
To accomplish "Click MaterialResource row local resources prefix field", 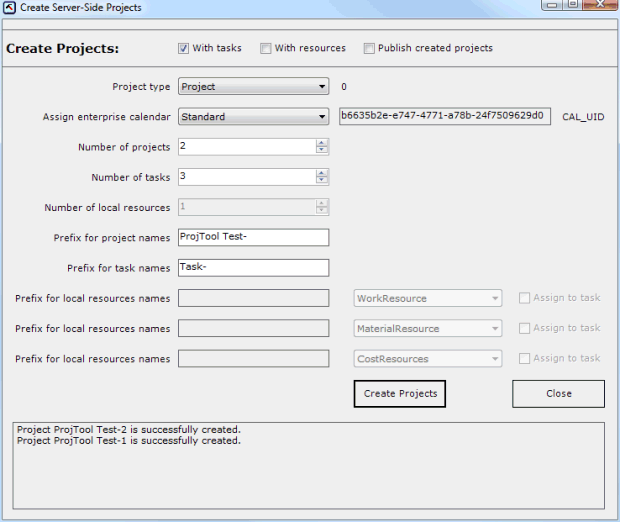I will [x=253, y=328].
